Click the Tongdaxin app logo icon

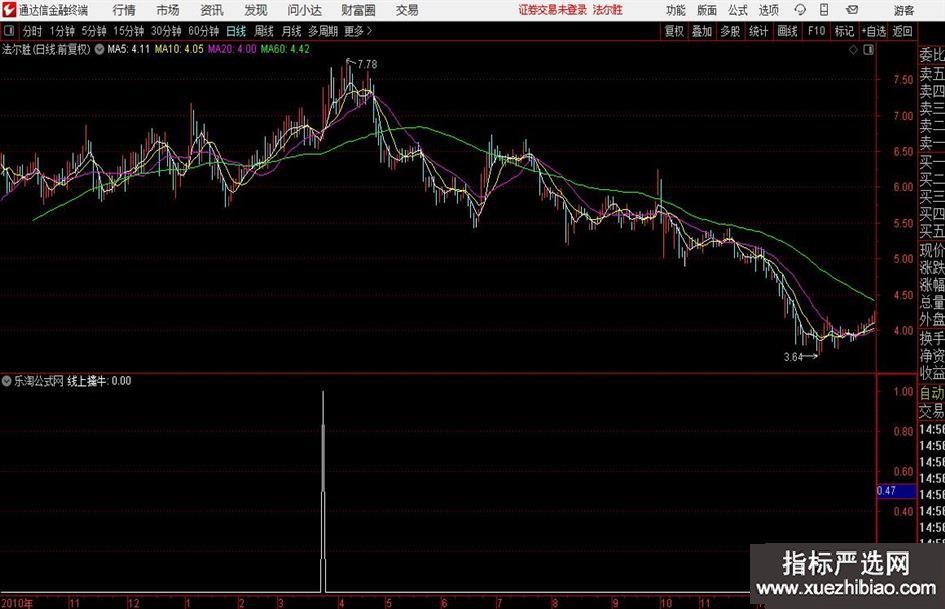click(x=10, y=10)
